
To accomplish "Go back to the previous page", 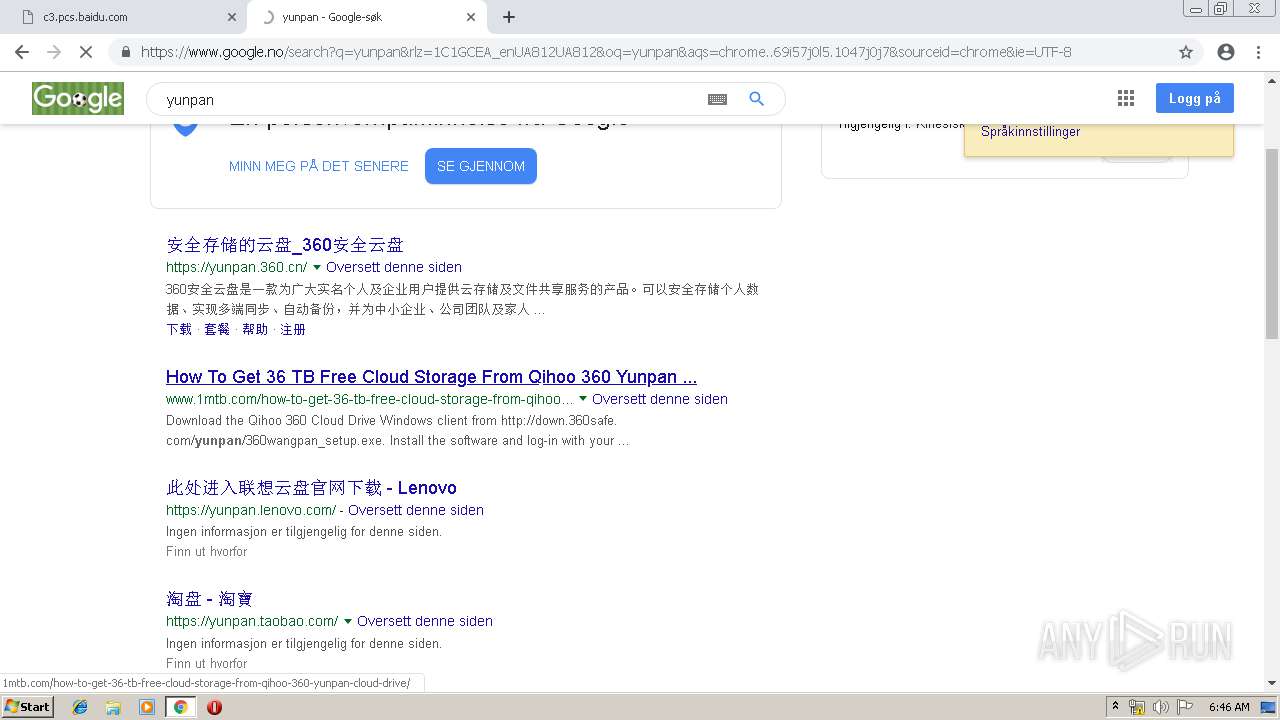I will (22, 52).
